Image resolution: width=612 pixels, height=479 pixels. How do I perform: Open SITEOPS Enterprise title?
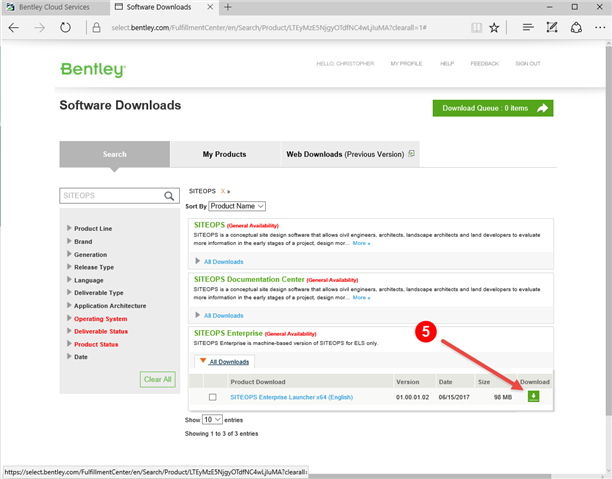228,333
